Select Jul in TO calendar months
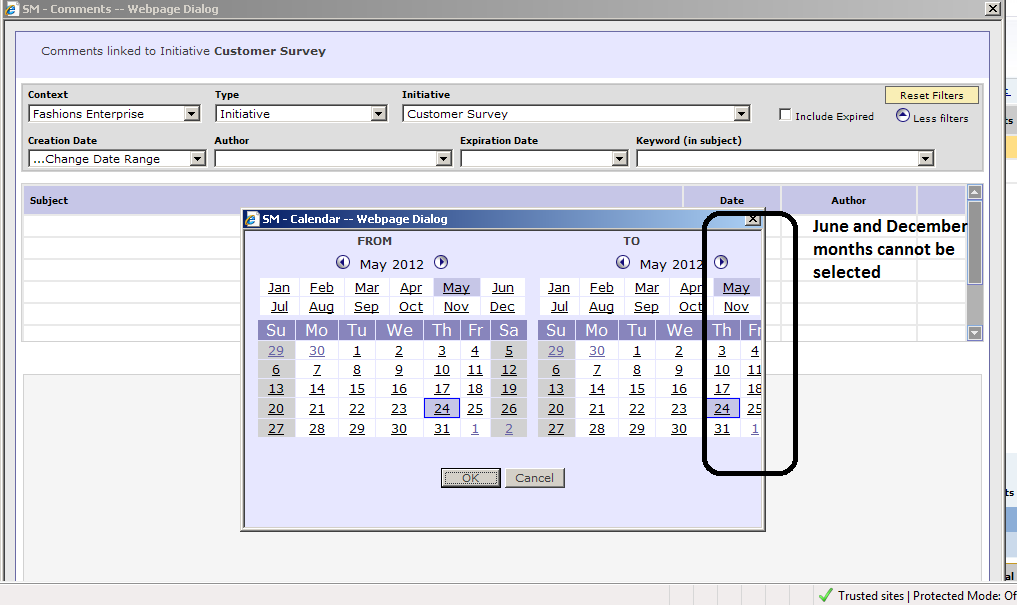Viewport: 1017px width, 606px height. tap(559, 306)
